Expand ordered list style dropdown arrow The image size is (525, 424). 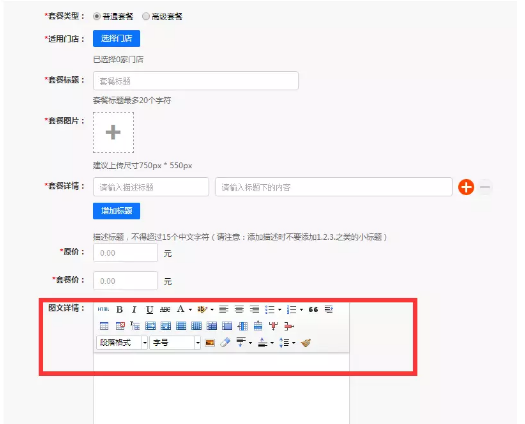tap(301, 310)
